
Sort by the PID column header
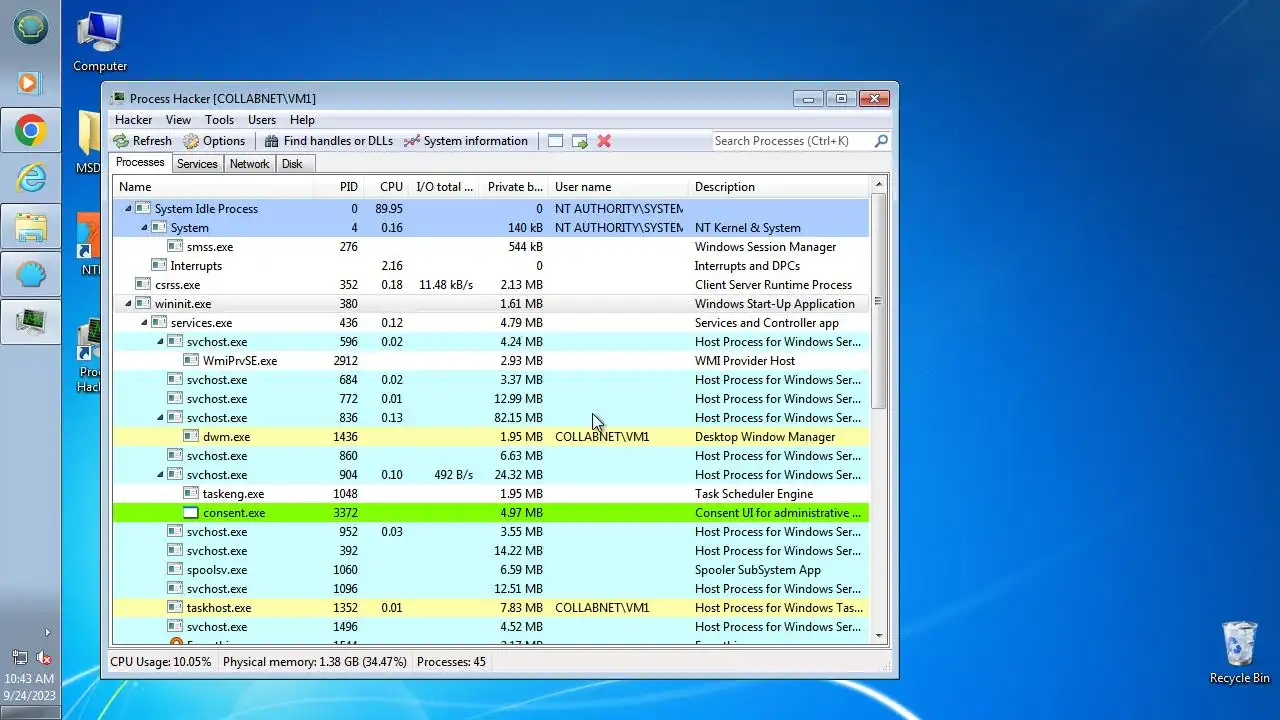point(339,187)
